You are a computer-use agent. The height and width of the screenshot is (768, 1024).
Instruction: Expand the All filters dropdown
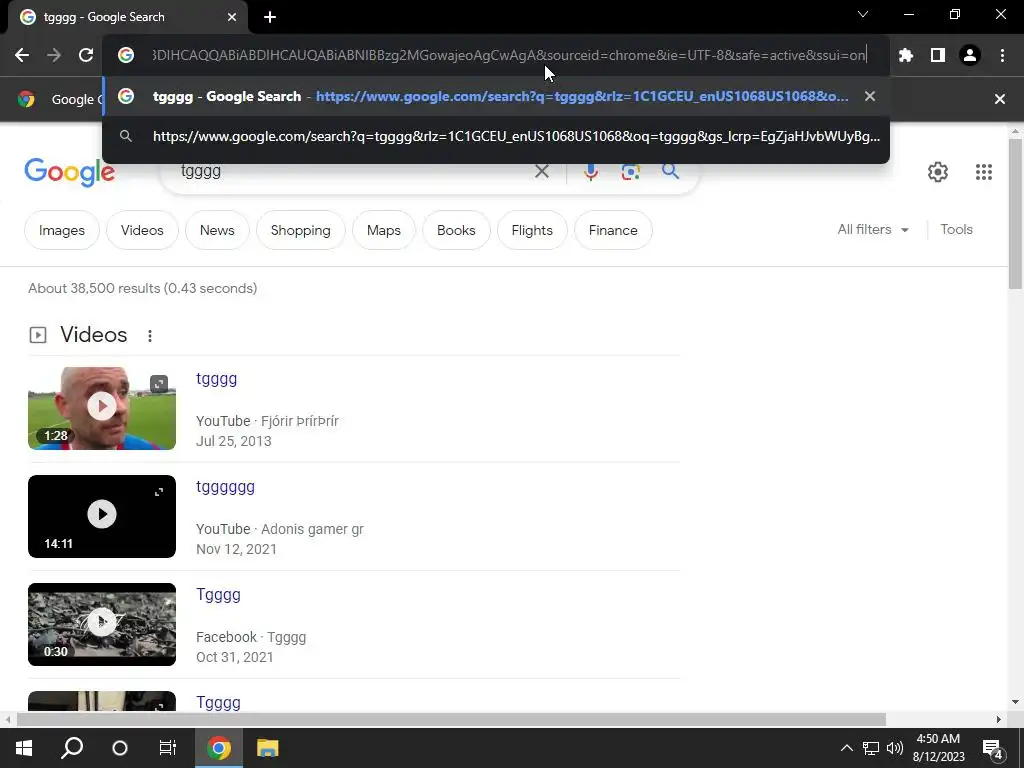coord(873,229)
